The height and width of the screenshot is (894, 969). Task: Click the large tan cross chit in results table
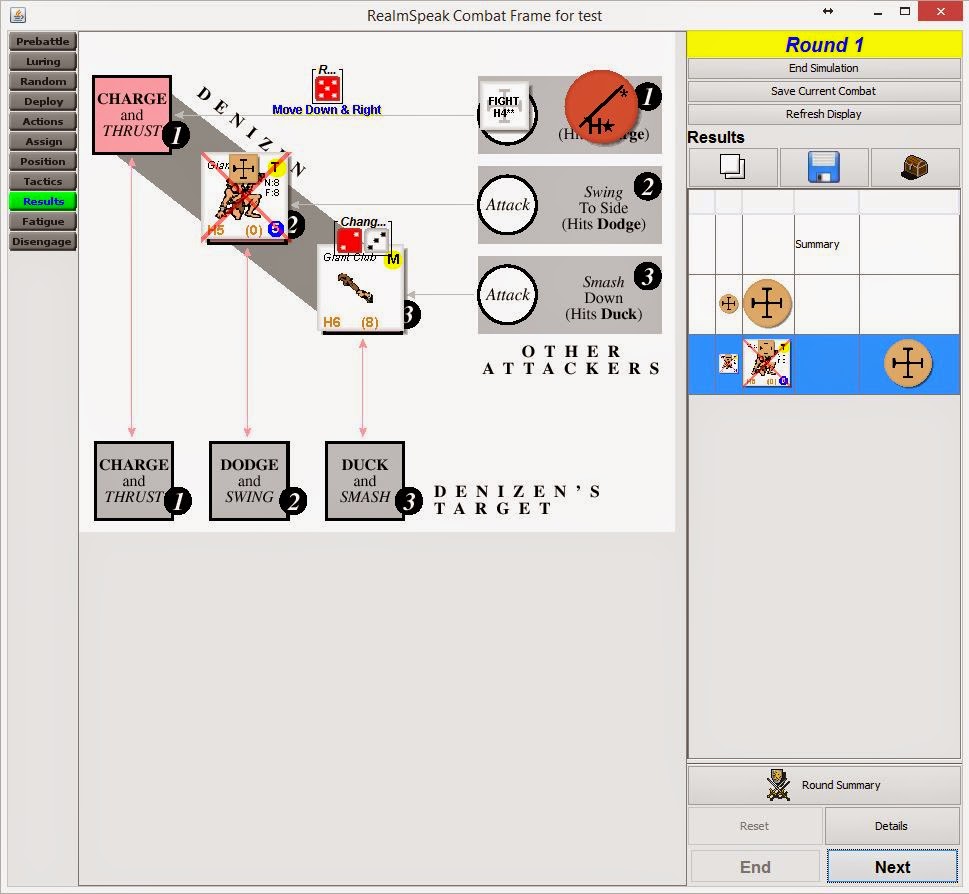point(767,303)
